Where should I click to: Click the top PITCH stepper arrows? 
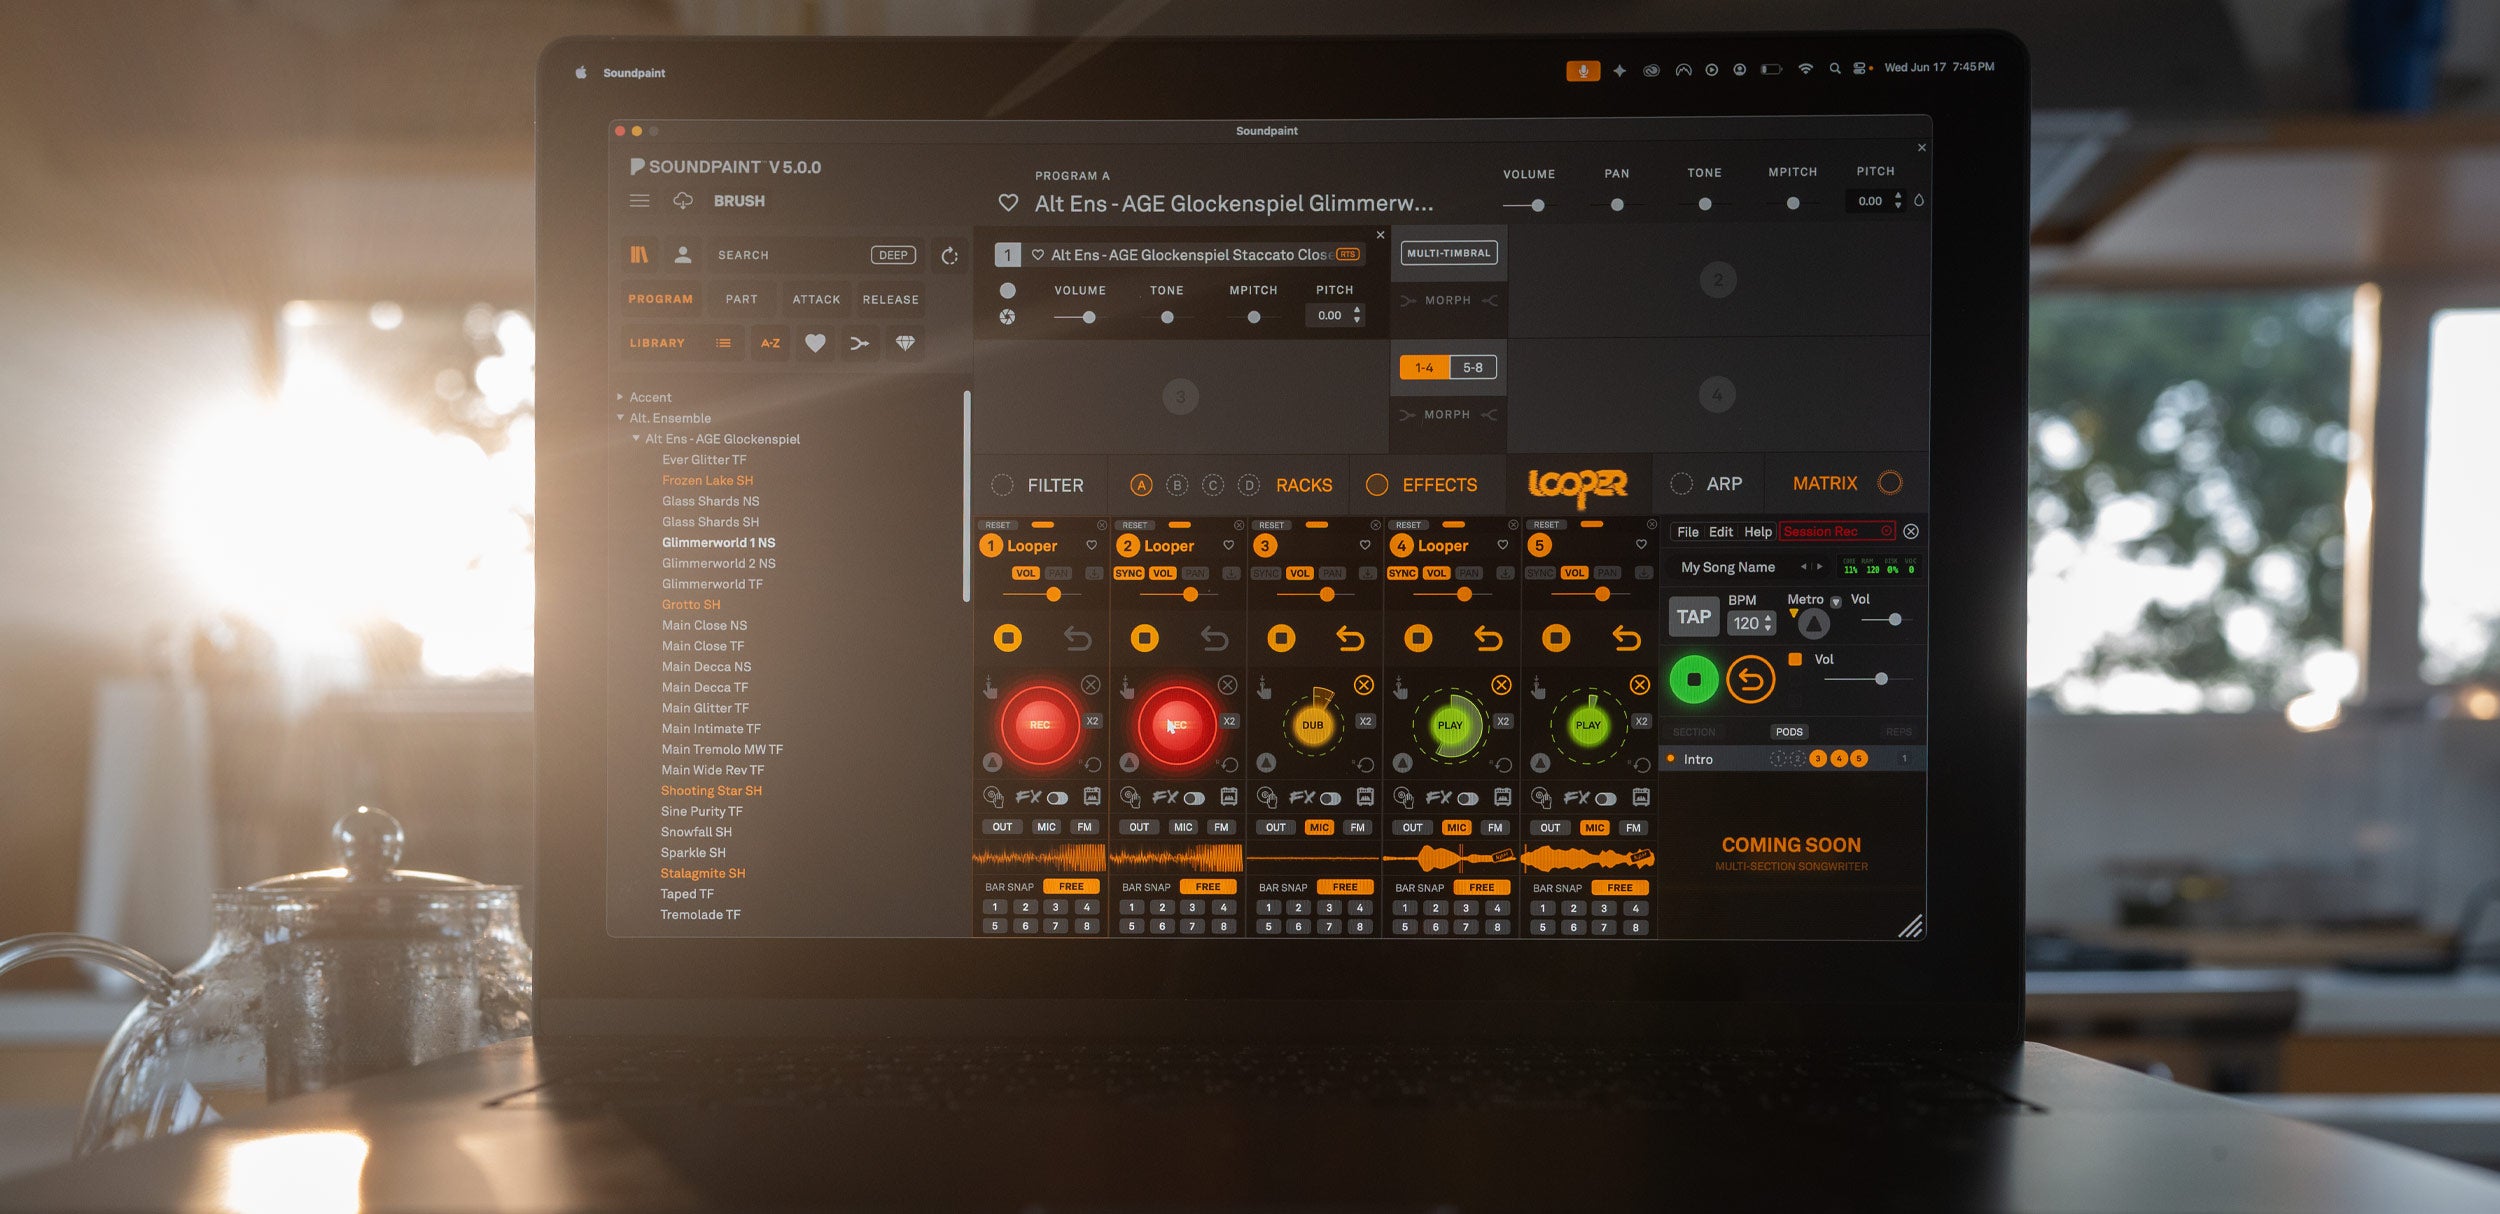[x=1898, y=201]
